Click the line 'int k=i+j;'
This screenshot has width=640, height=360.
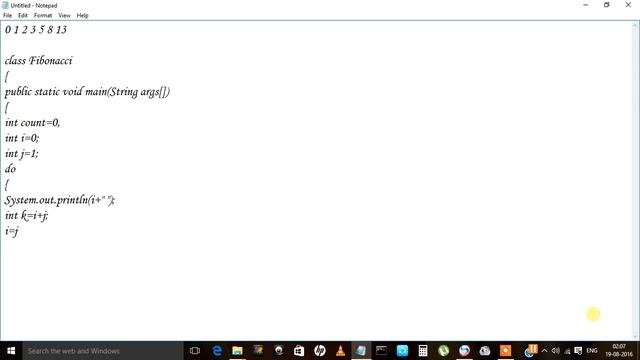coord(26,216)
